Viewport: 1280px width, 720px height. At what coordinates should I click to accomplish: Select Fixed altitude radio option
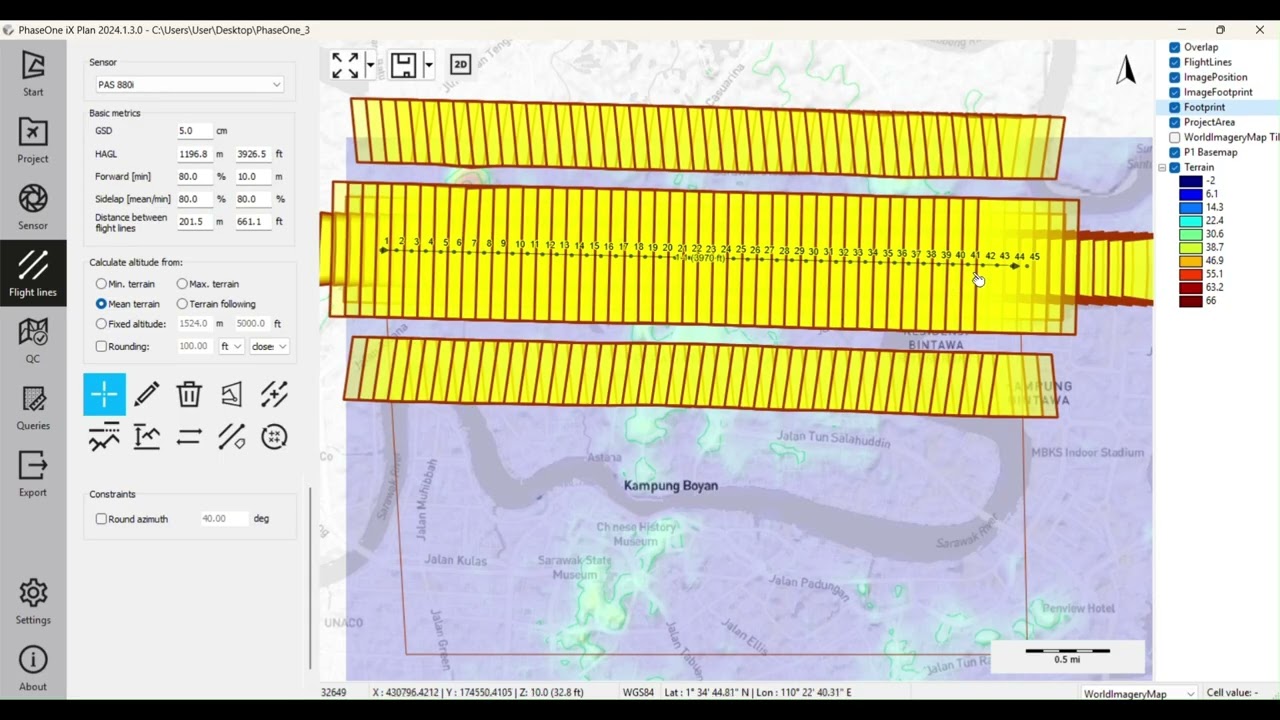pyautogui.click(x=101, y=324)
